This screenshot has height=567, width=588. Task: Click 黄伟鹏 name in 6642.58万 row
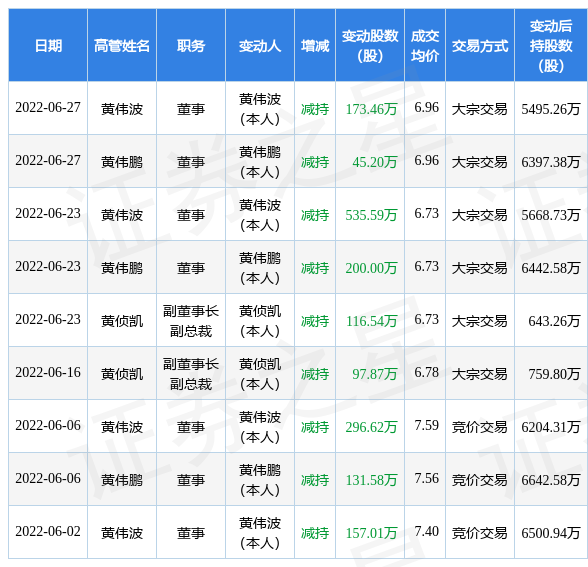(x=122, y=480)
